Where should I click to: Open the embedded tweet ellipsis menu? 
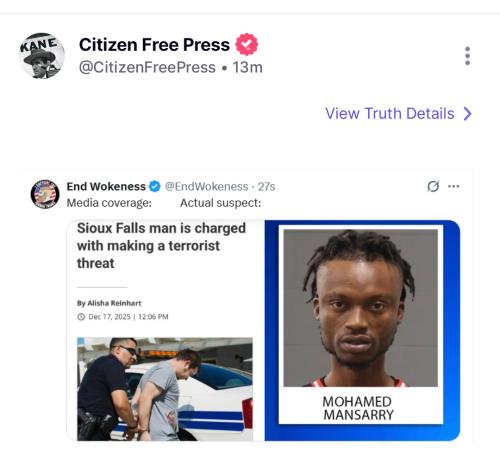[454, 186]
